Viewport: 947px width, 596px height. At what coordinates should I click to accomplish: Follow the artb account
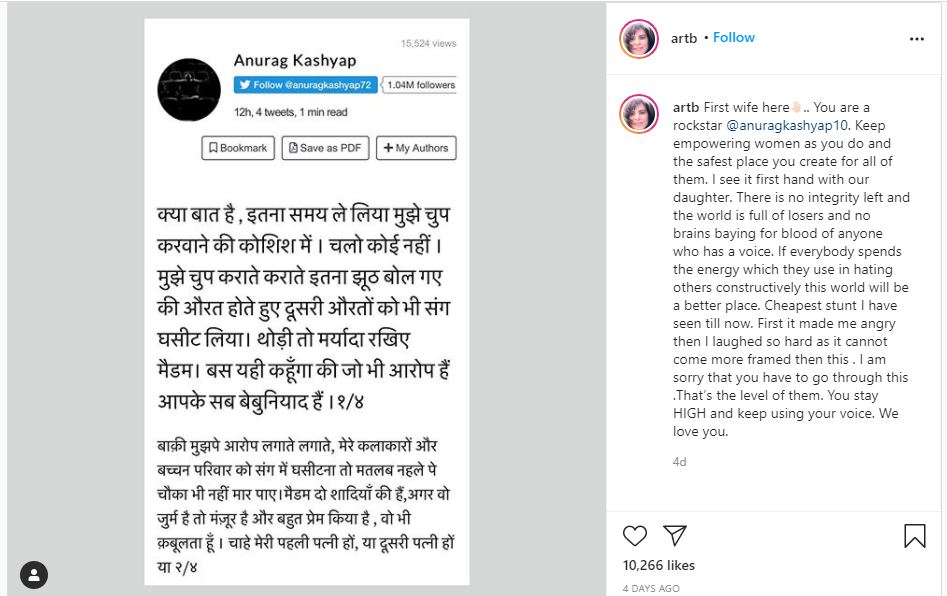(x=733, y=38)
